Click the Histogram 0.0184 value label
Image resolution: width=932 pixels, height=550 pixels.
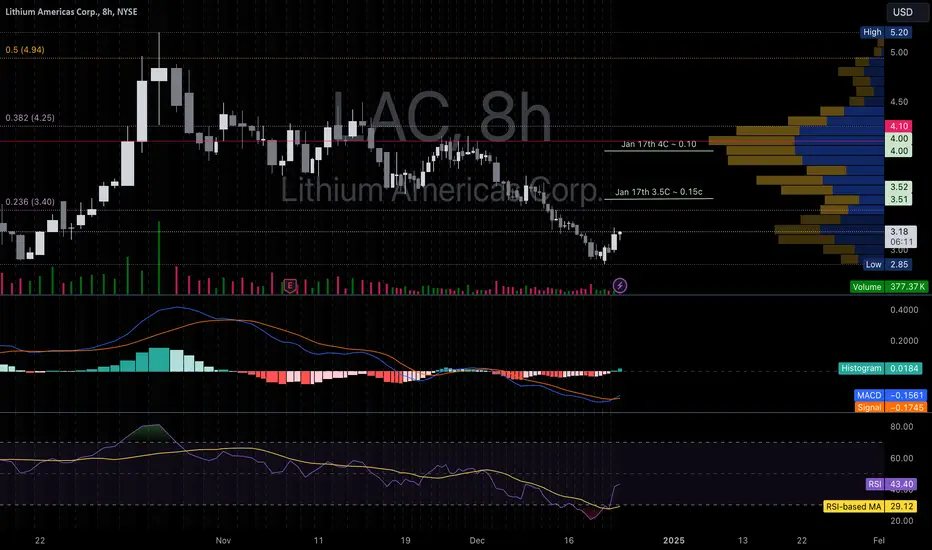880,368
